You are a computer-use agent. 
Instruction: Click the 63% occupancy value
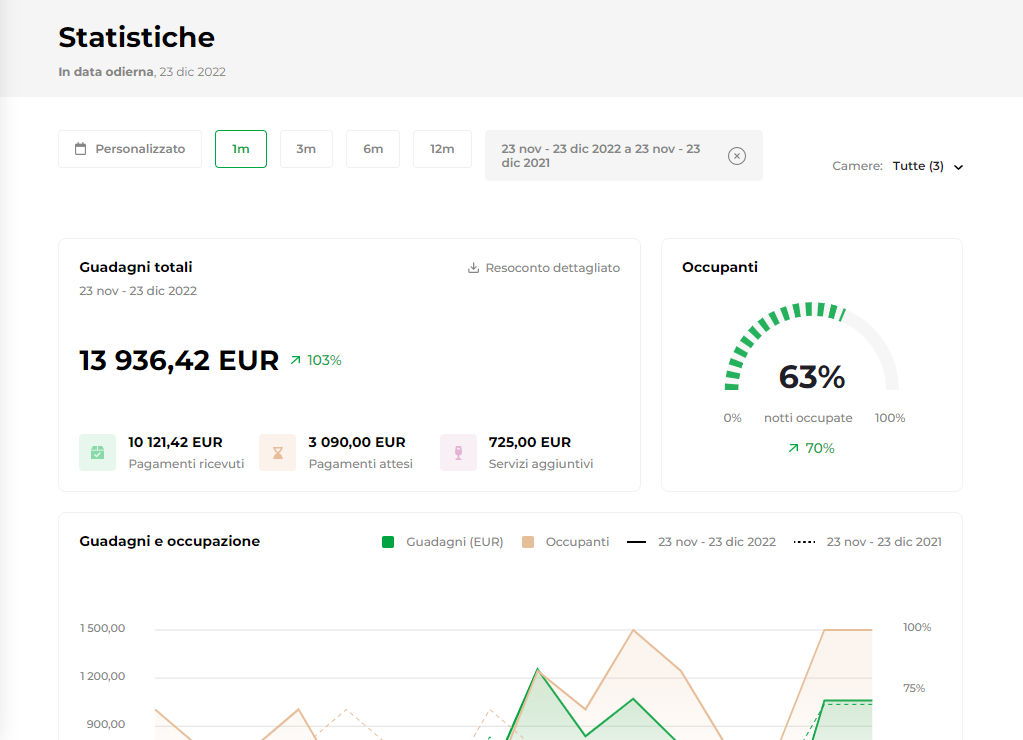[x=812, y=377]
